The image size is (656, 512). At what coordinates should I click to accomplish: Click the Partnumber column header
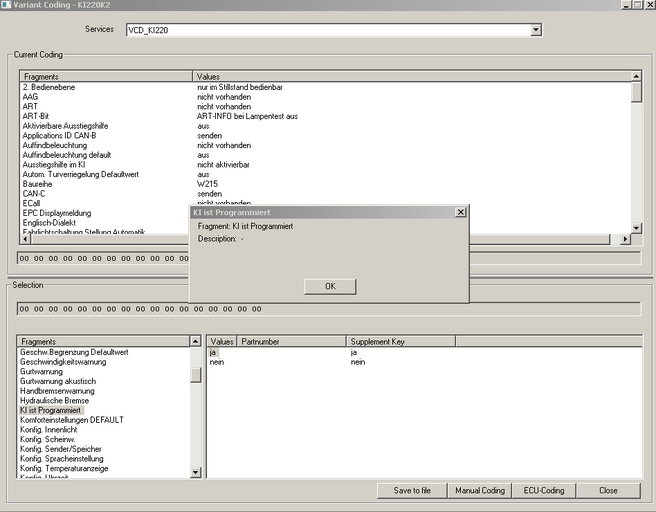click(x=292, y=341)
